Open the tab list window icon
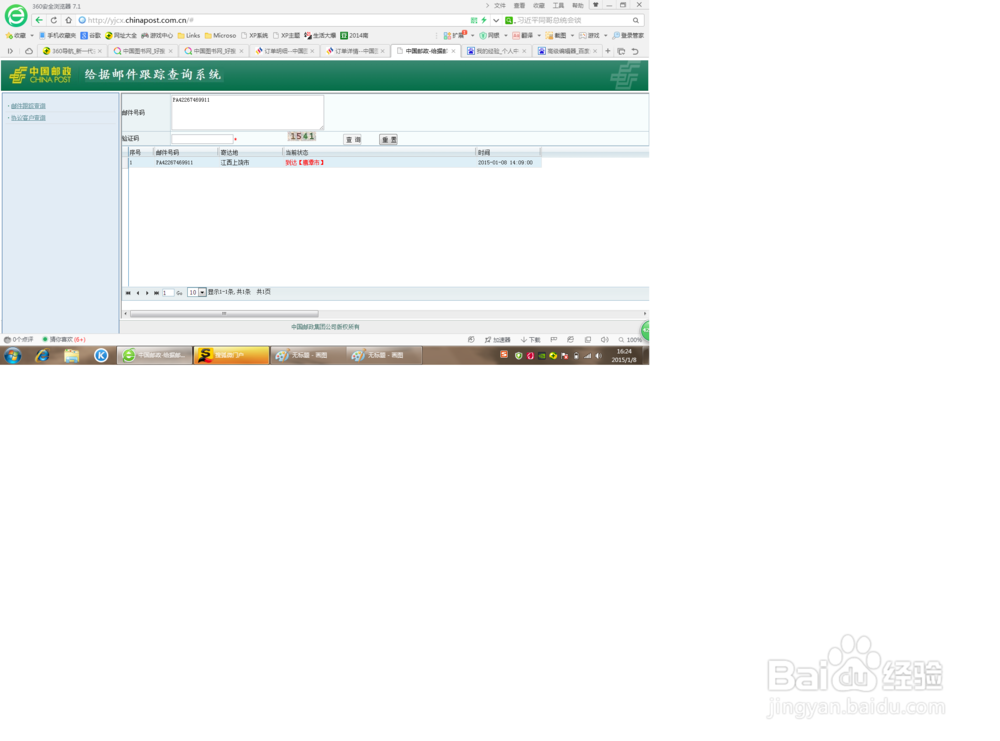The height and width of the screenshot is (741, 1000). tap(621, 51)
